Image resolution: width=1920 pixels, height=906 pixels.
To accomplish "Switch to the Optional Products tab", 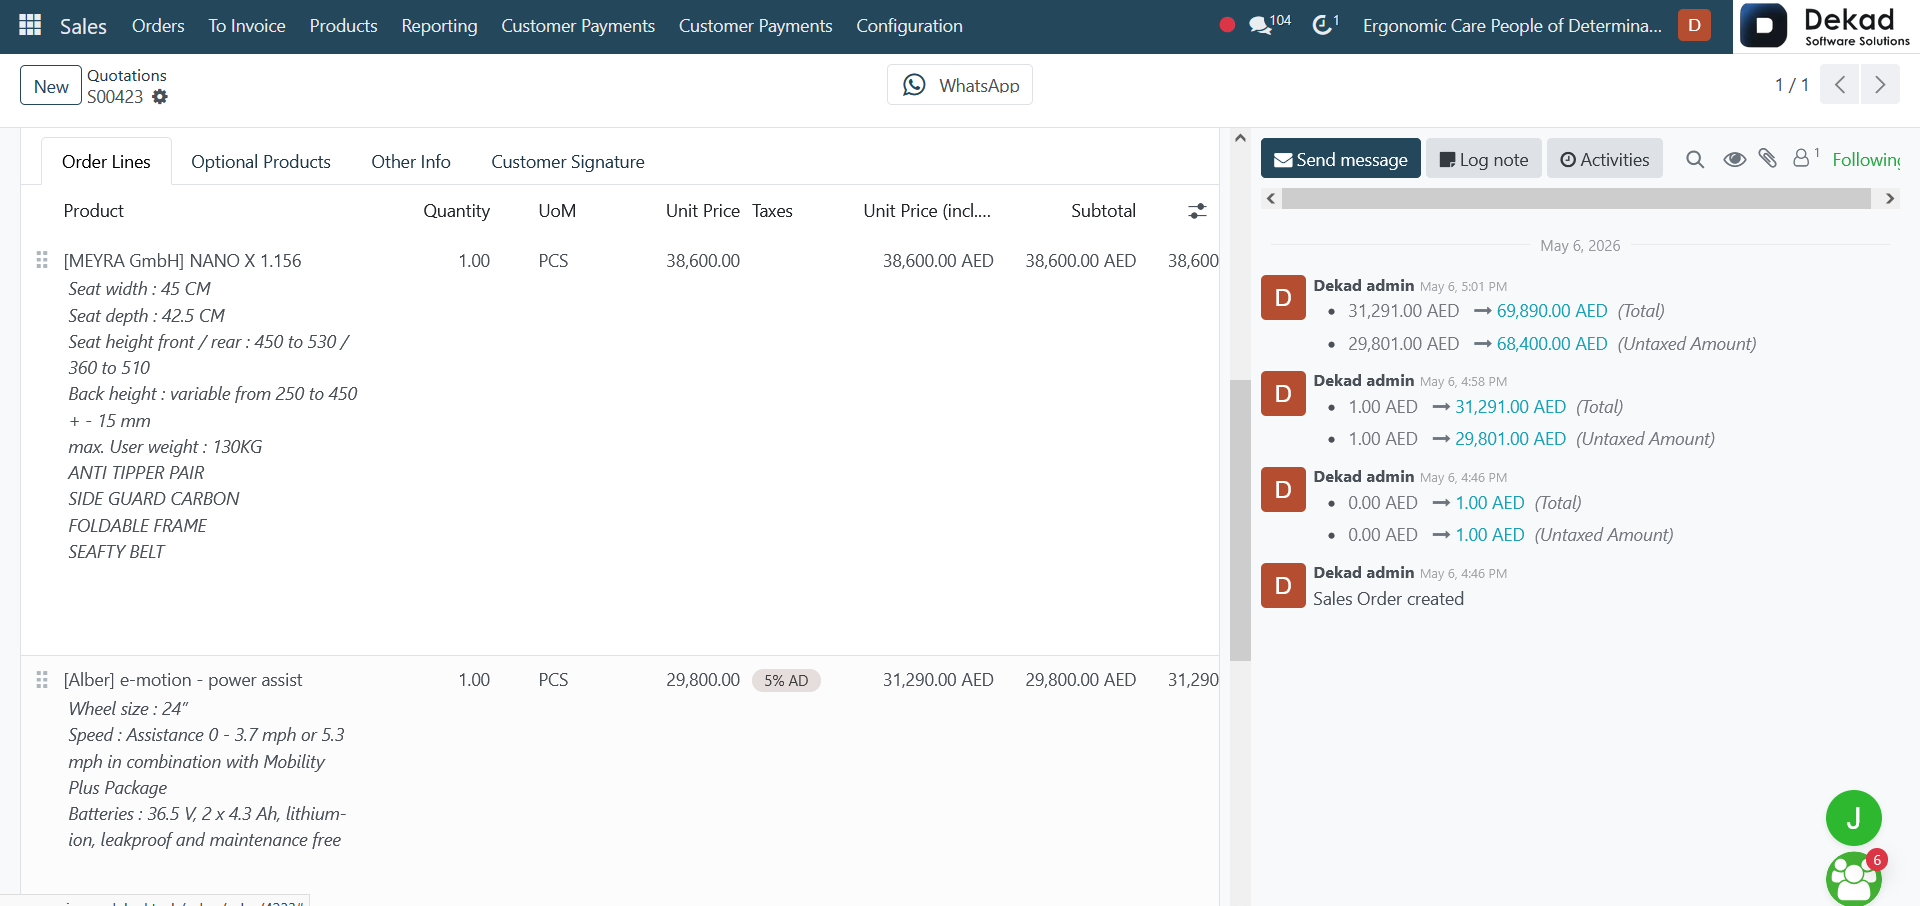I will point(261,162).
